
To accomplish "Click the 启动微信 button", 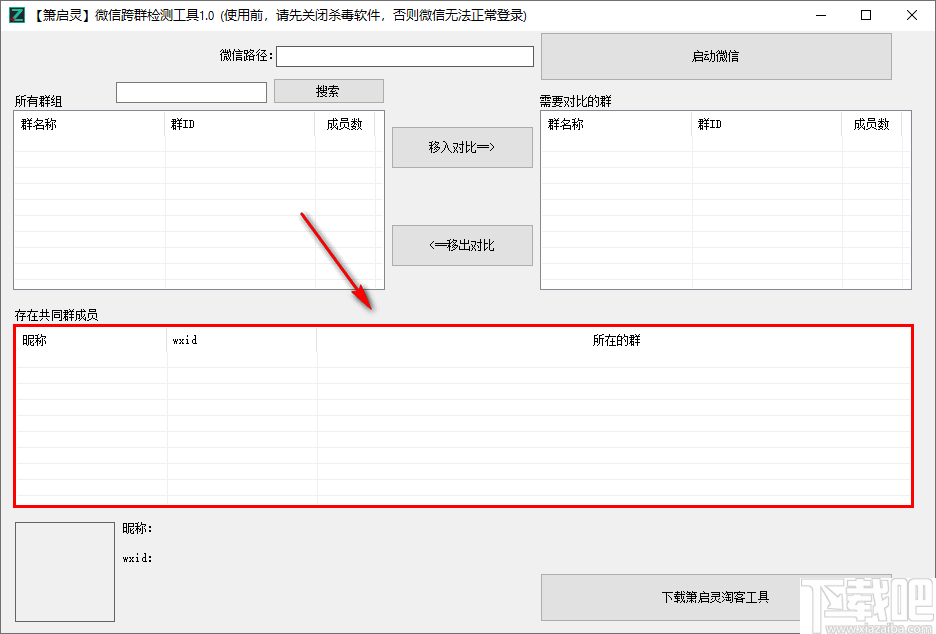I will pos(716,56).
